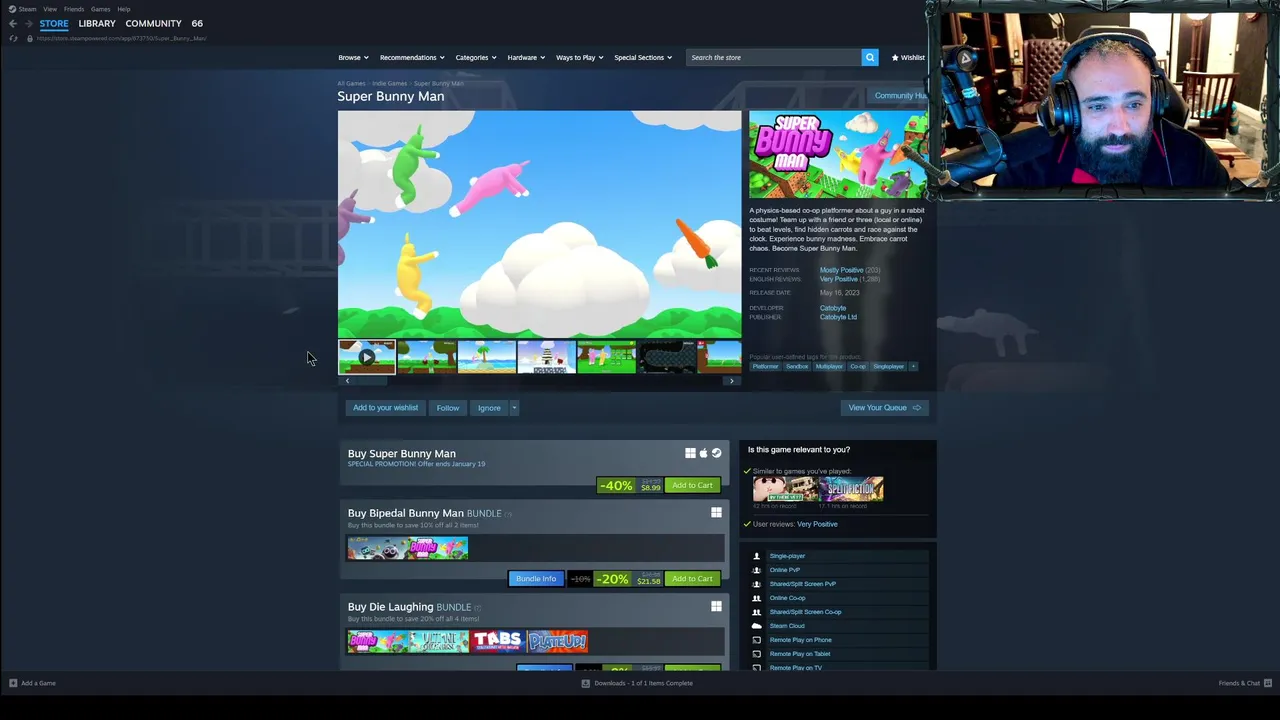Click the Catobyte Ltd publisher link

[838, 317]
